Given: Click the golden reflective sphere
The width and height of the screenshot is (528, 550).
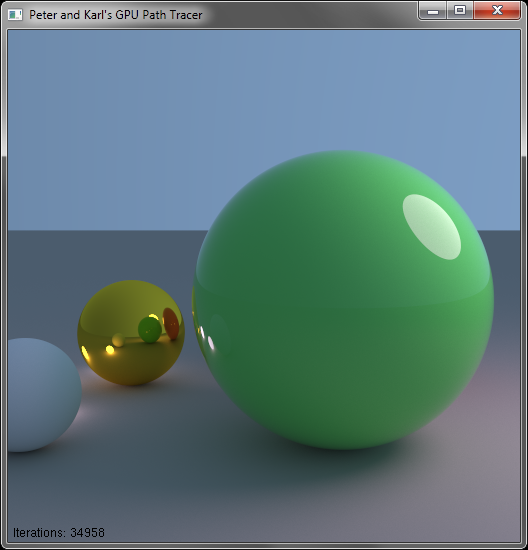Looking at the screenshot, I should [131, 333].
